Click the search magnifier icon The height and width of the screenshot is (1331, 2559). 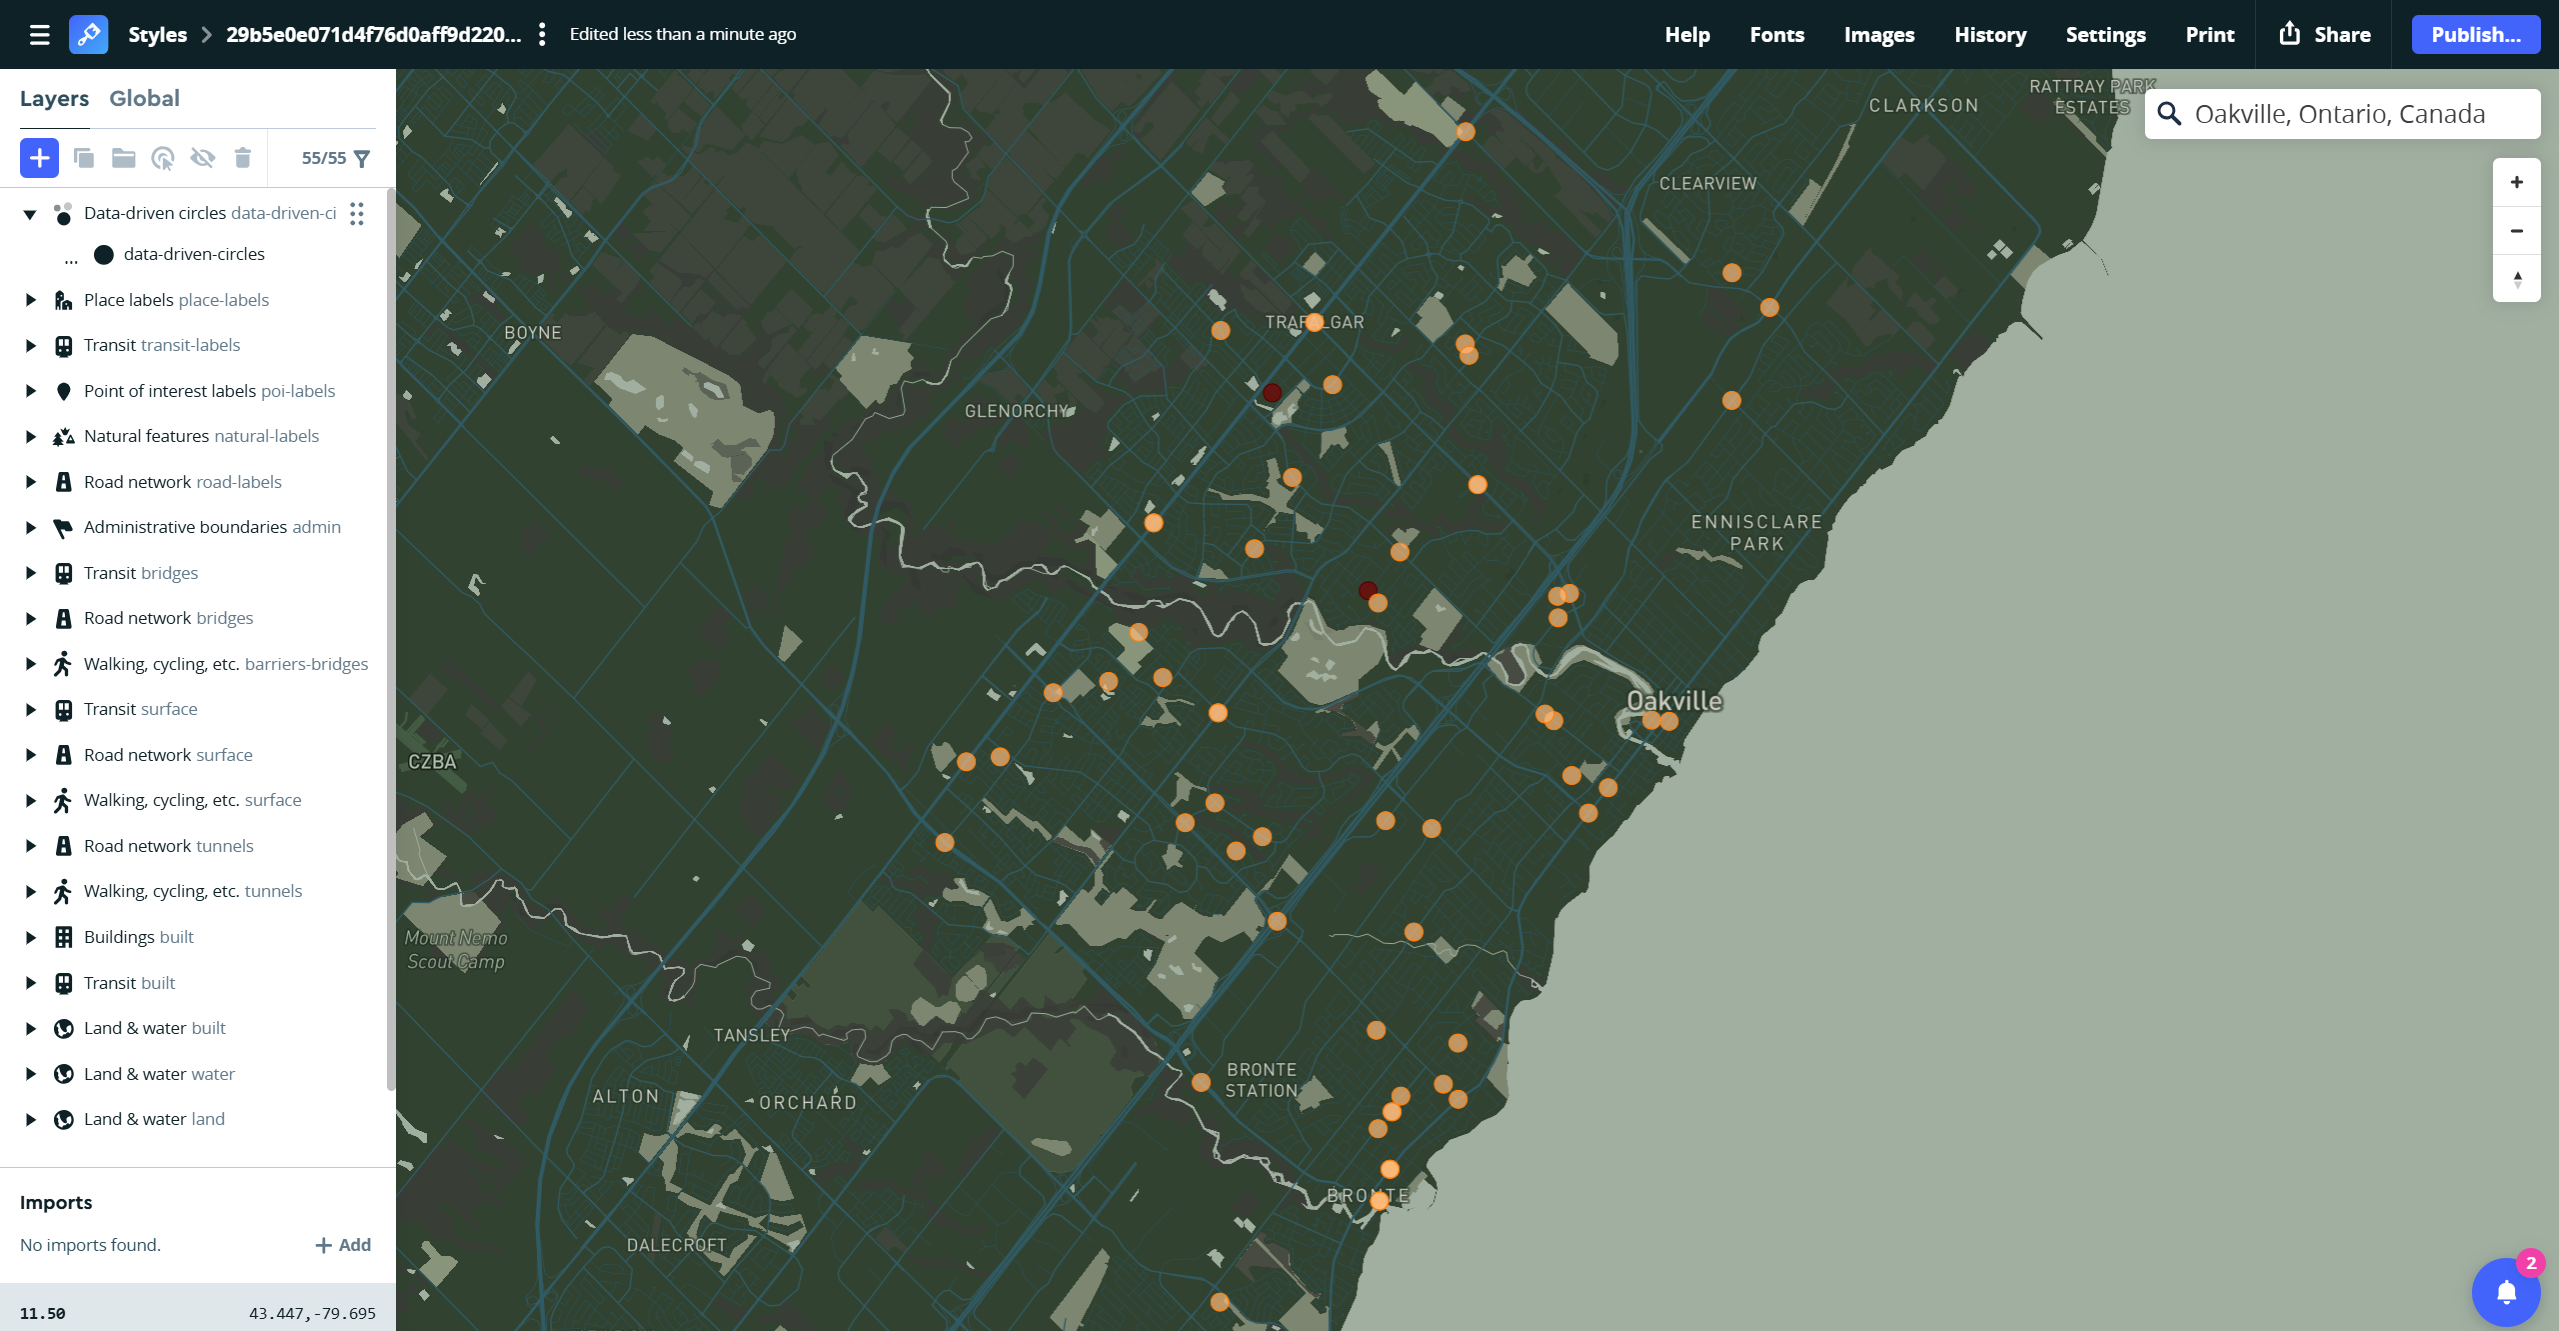[2168, 113]
